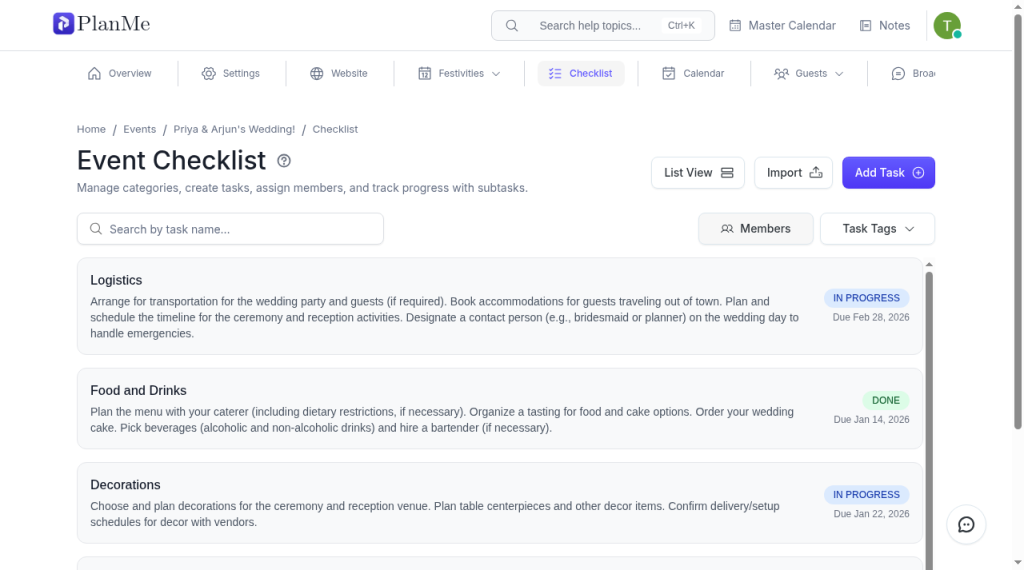The image size is (1024, 570).
Task: Click the page vertical scrollbar
Action: tap(1017, 222)
